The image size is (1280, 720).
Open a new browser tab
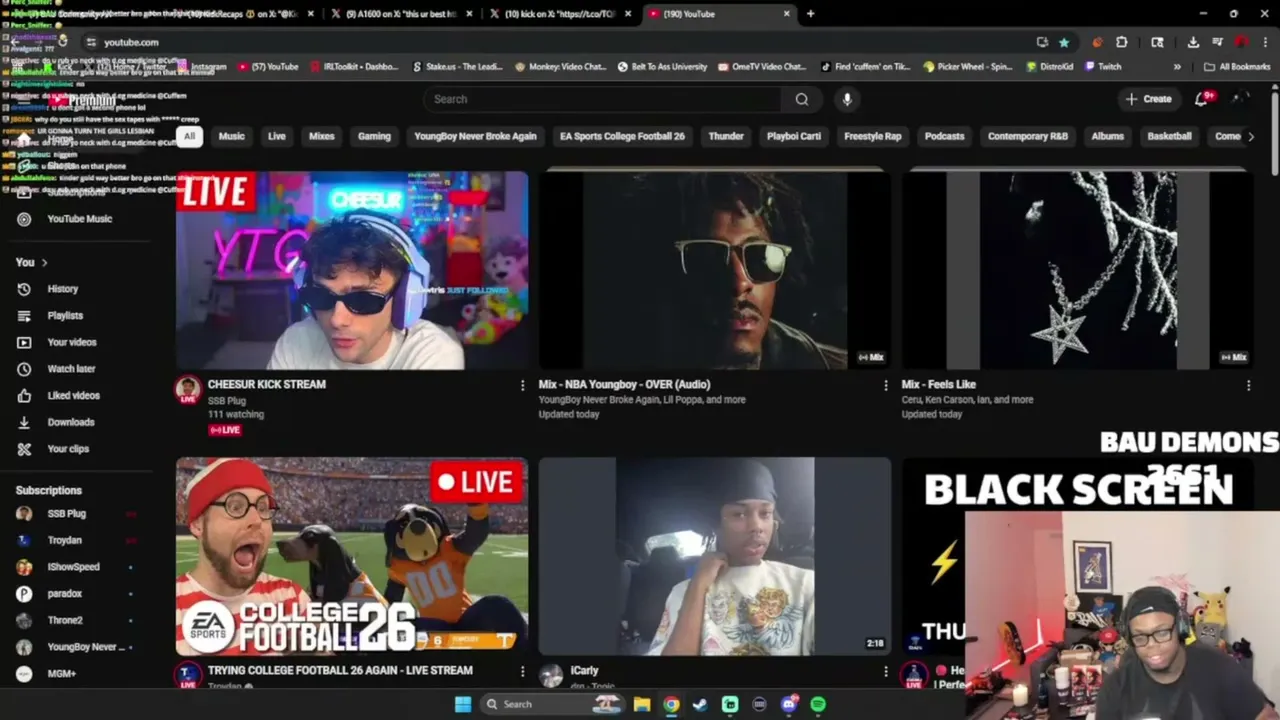(x=810, y=14)
